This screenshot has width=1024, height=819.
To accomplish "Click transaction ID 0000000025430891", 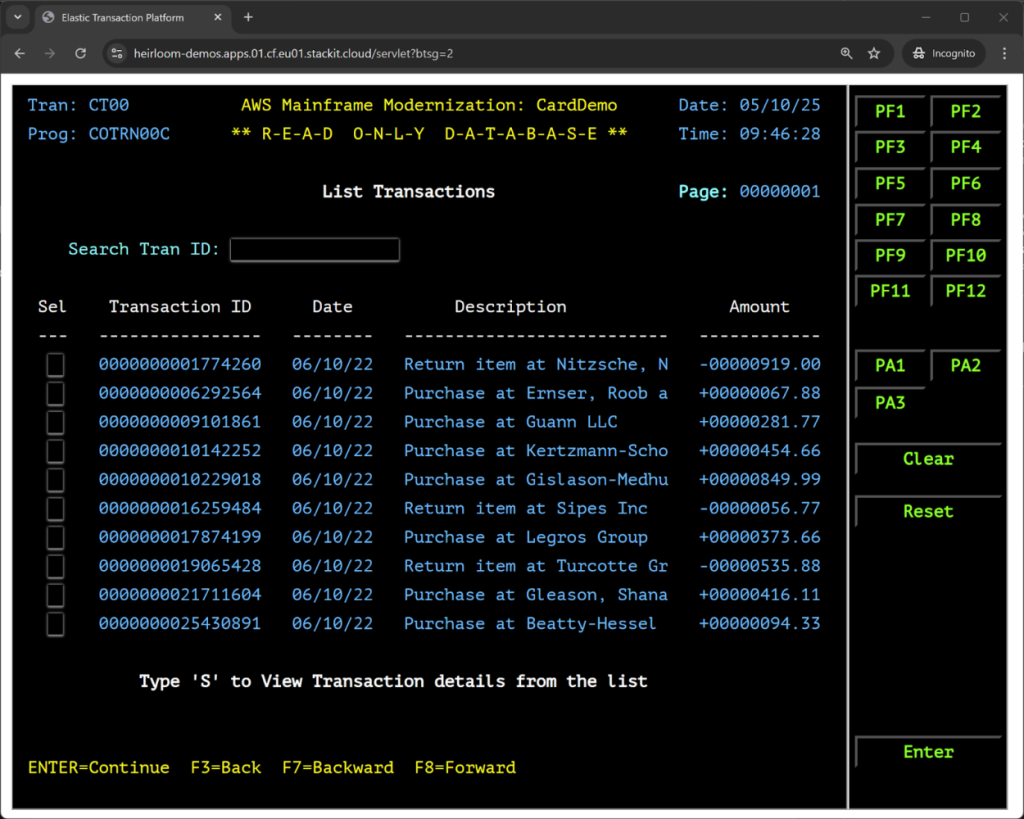I will pyautogui.click(x=180, y=624).
